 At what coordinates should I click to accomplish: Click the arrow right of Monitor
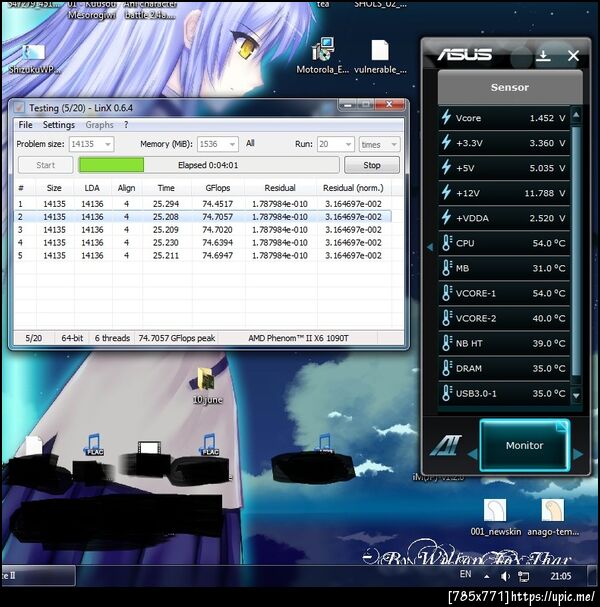[578, 454]
